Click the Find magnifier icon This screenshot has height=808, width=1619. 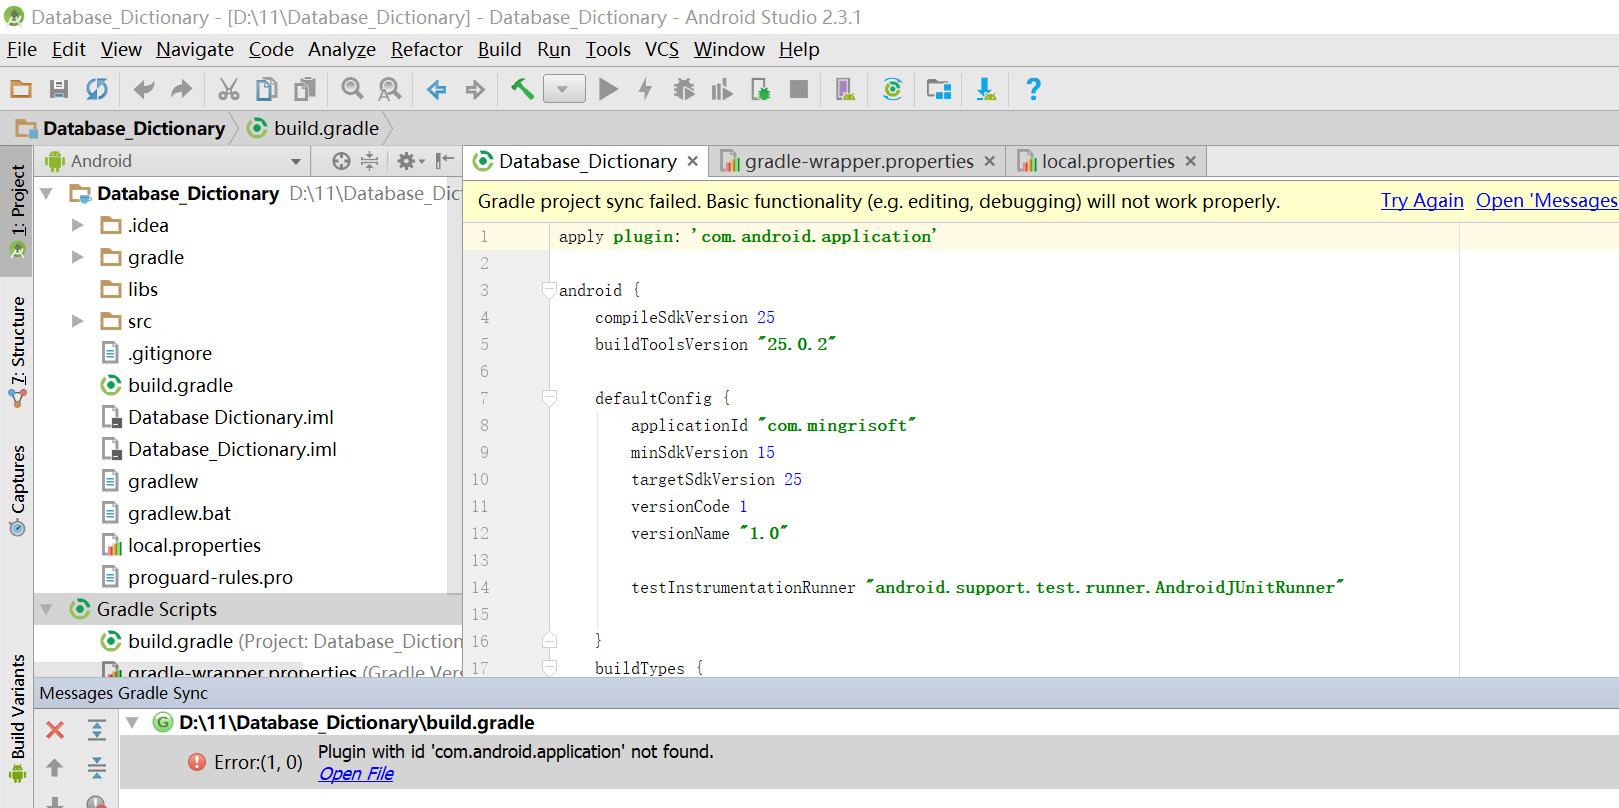click(x=352, y=89)
